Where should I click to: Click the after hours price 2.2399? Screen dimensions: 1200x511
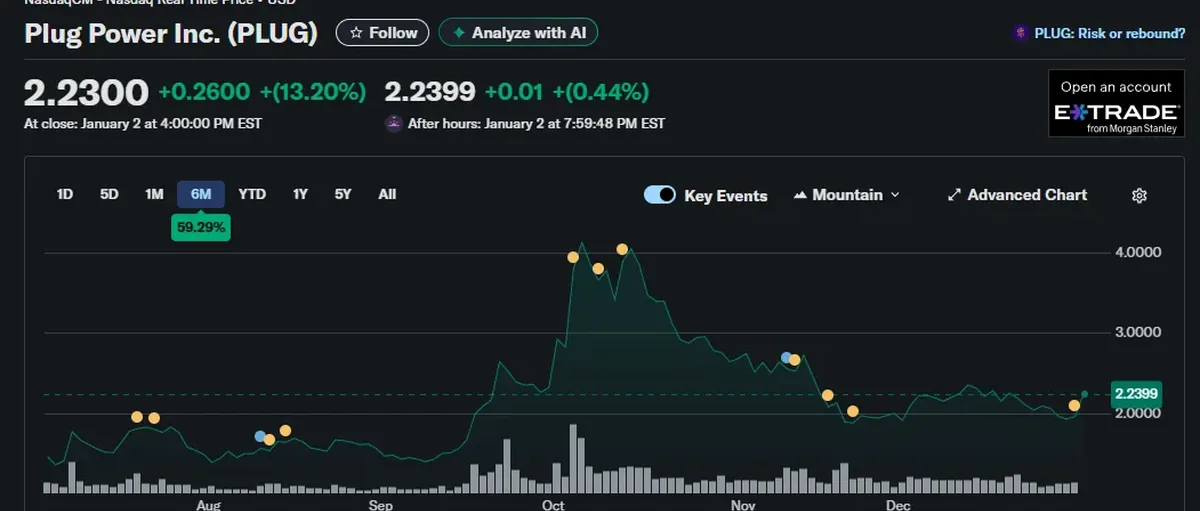point(430,93)
